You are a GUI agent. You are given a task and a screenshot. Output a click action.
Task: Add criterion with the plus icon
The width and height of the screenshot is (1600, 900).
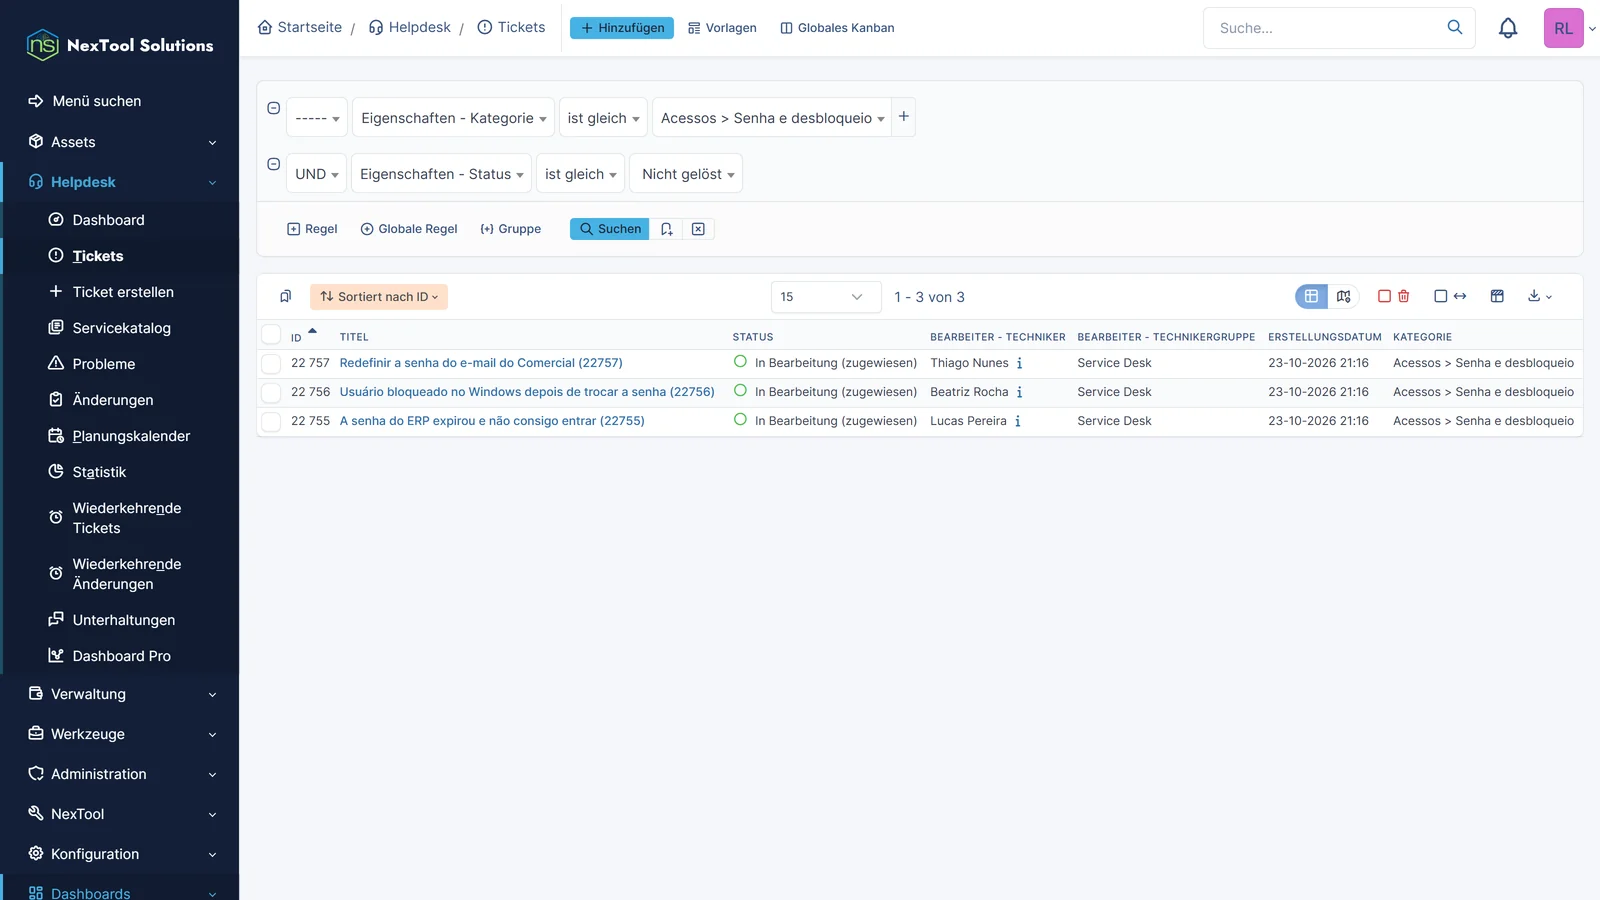point(904,117)
